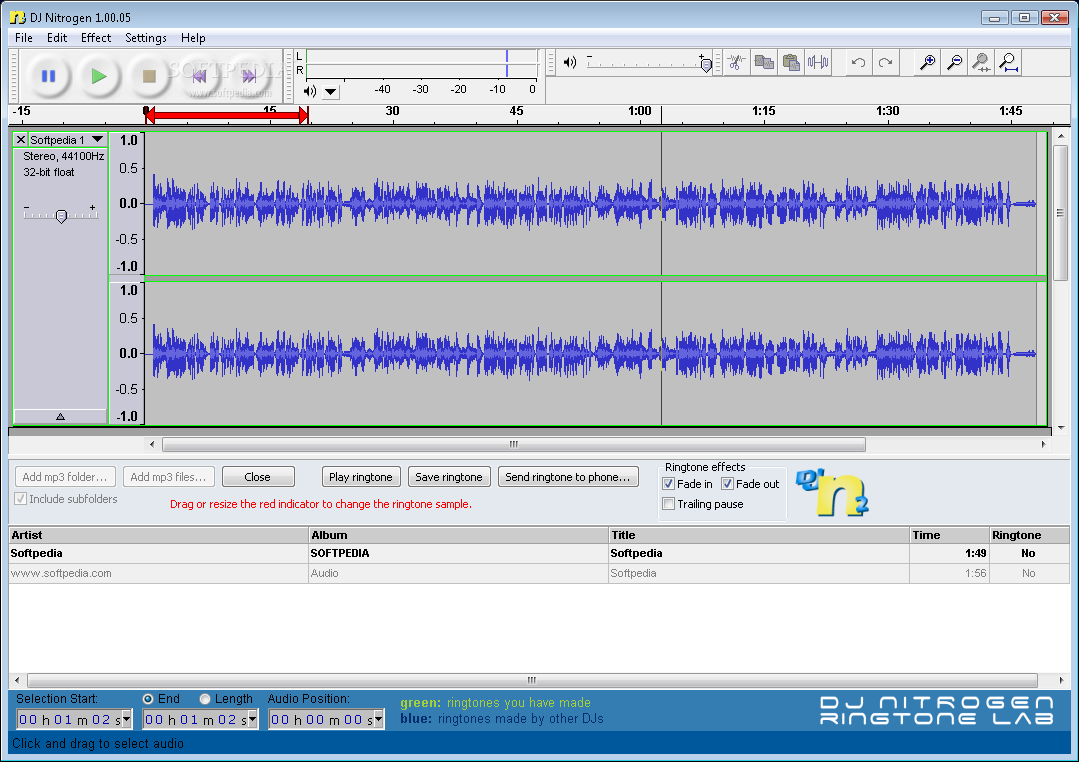Adjust the output volume slider
Screen dimensions: 1079x762
(x=706, y=65)
